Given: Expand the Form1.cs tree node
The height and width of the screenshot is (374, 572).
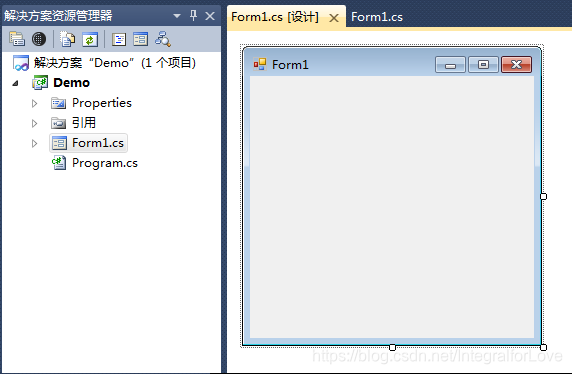Looking at the screenshot, I should click(35, 143).
